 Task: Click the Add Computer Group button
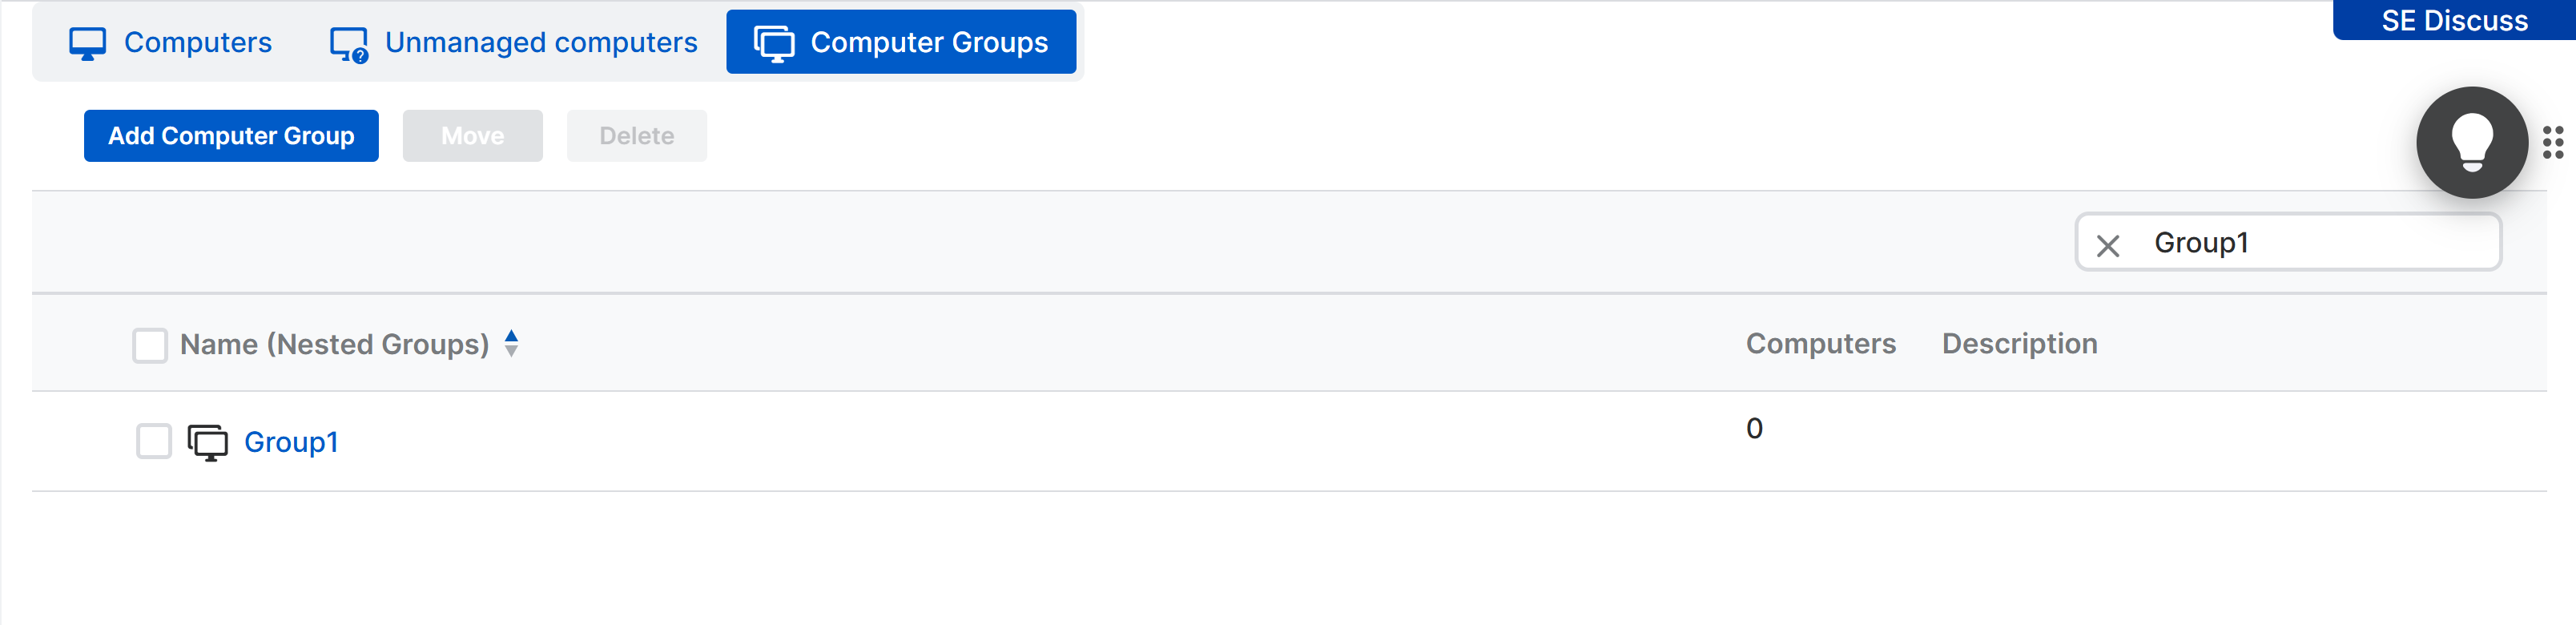tap(231, 136)
